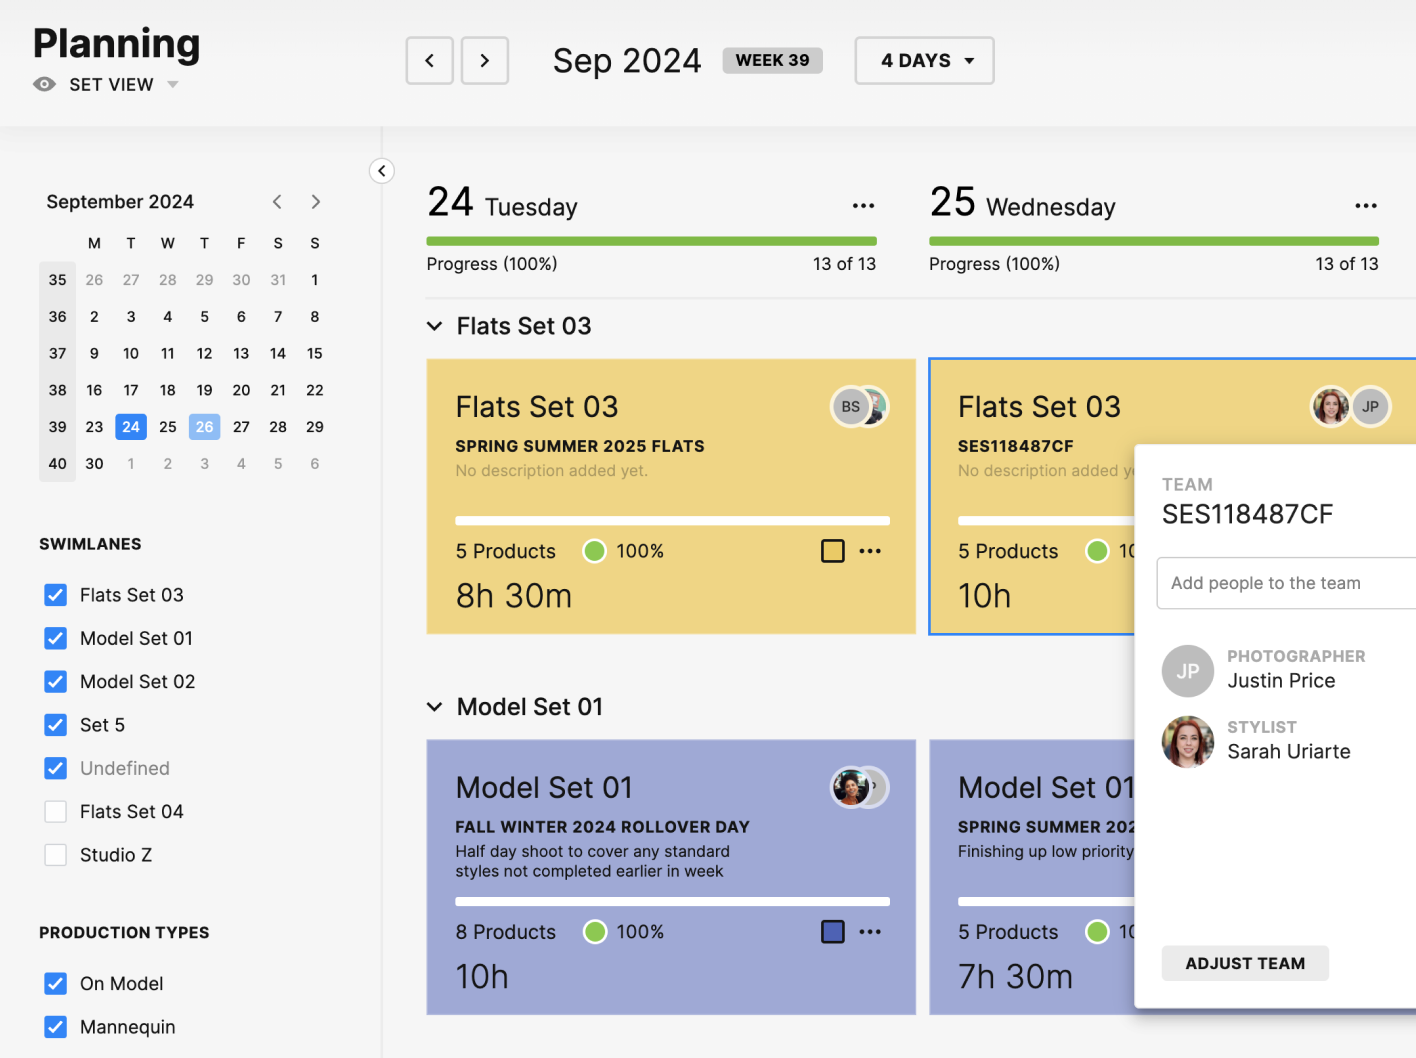Open the 4 DAYS view dropdown

pos(922,60)
